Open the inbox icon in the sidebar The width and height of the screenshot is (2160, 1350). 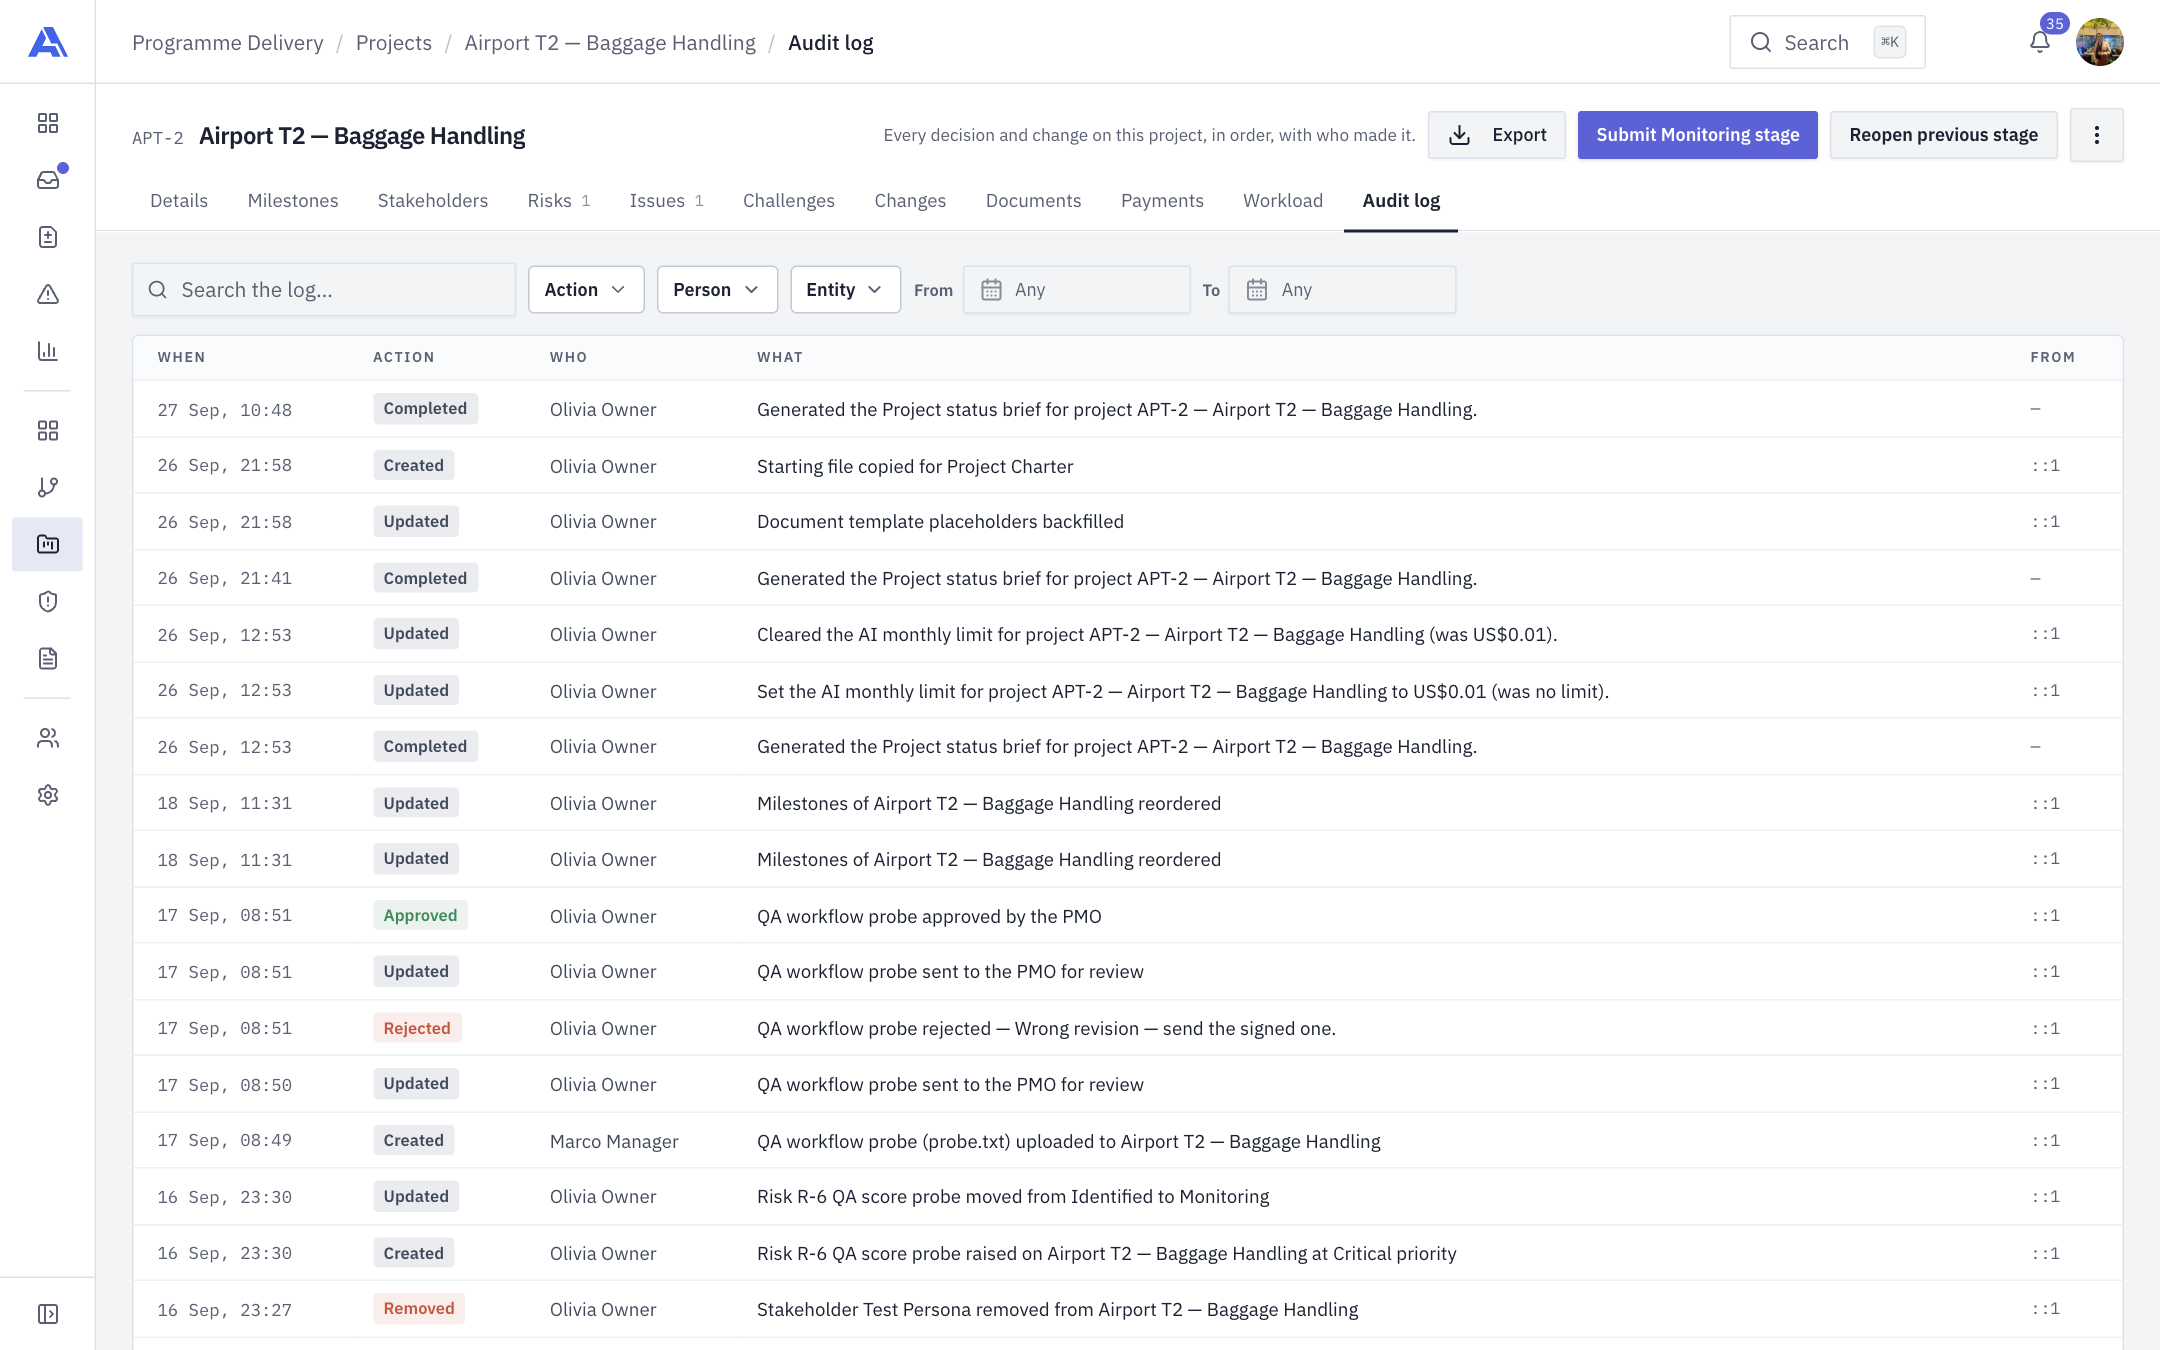pyautogui.click(x=47, y=180)
